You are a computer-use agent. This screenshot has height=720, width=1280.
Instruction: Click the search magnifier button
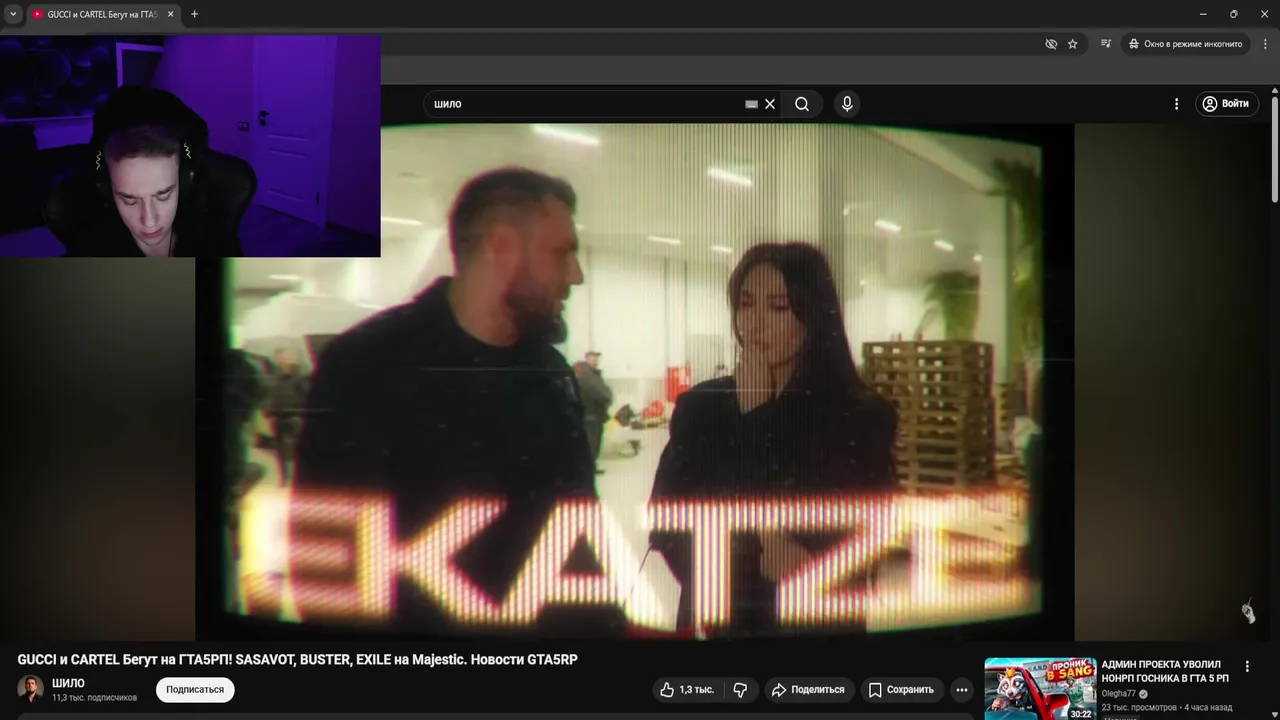(802, 104)
